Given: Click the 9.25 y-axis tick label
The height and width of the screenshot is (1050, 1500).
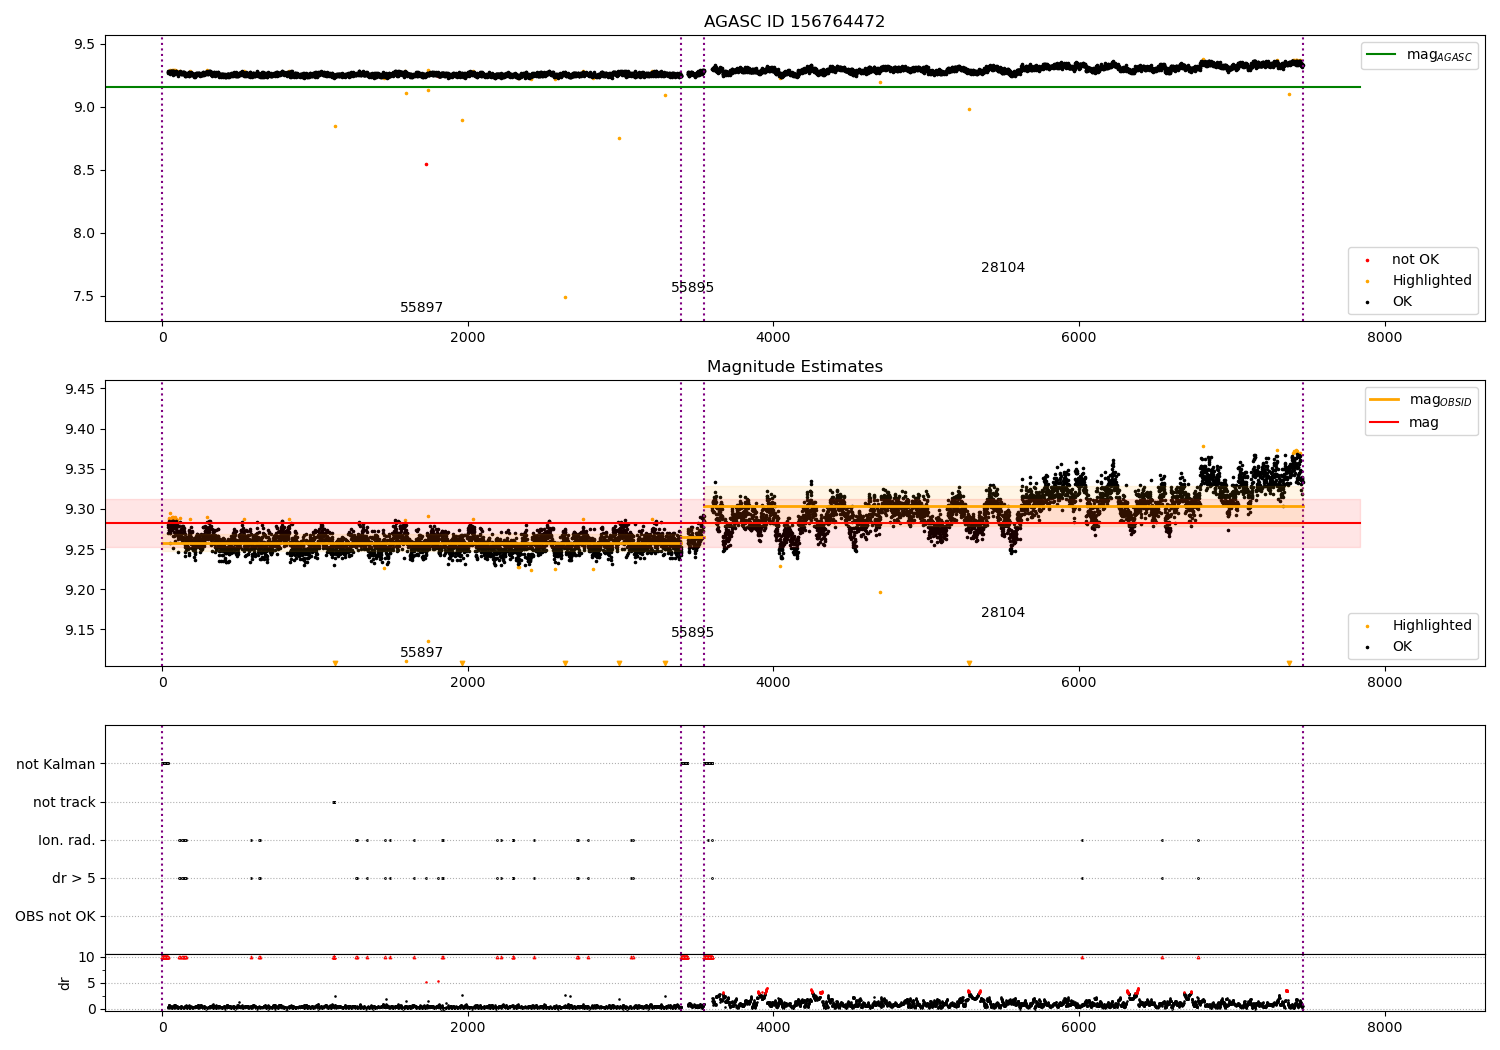Looking at the screenshot, I should click(80, 550).
